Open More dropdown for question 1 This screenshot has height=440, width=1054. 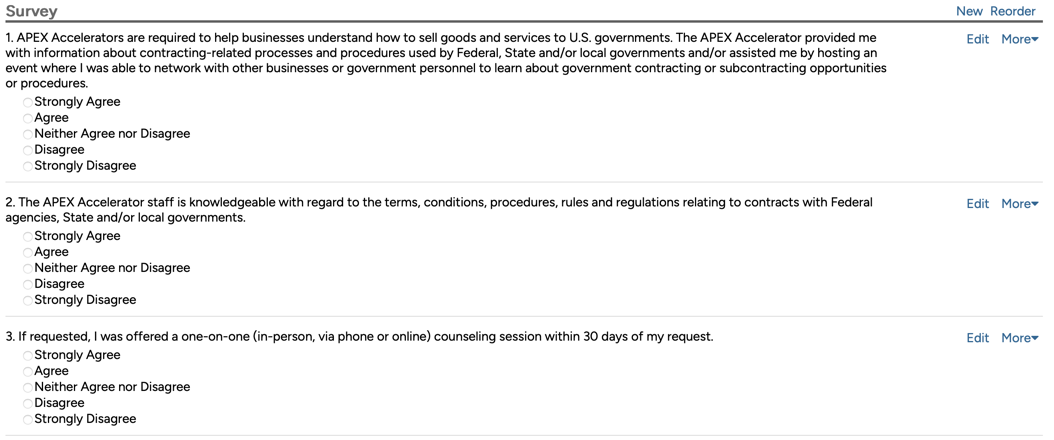1019,39
